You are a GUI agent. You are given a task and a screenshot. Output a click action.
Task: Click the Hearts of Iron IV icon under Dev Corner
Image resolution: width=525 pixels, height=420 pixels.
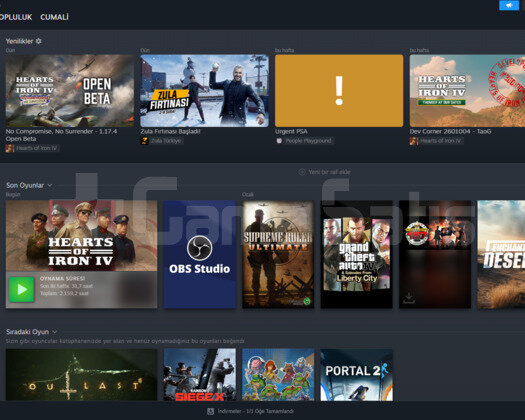pos(414,141)
